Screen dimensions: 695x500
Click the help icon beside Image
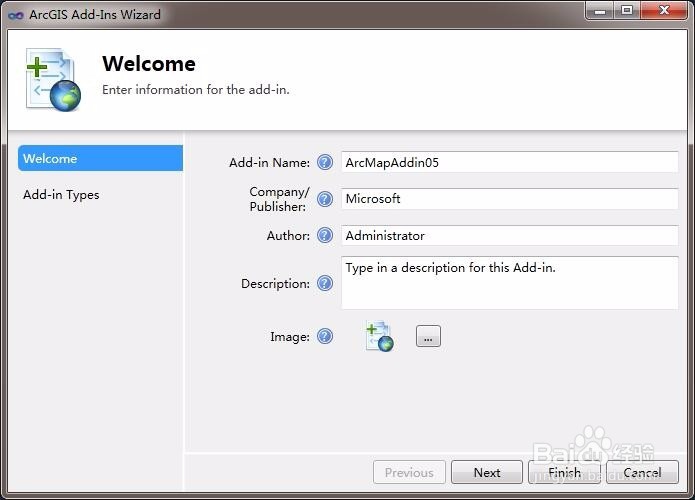pyautogui.click(x=325, y=336)
